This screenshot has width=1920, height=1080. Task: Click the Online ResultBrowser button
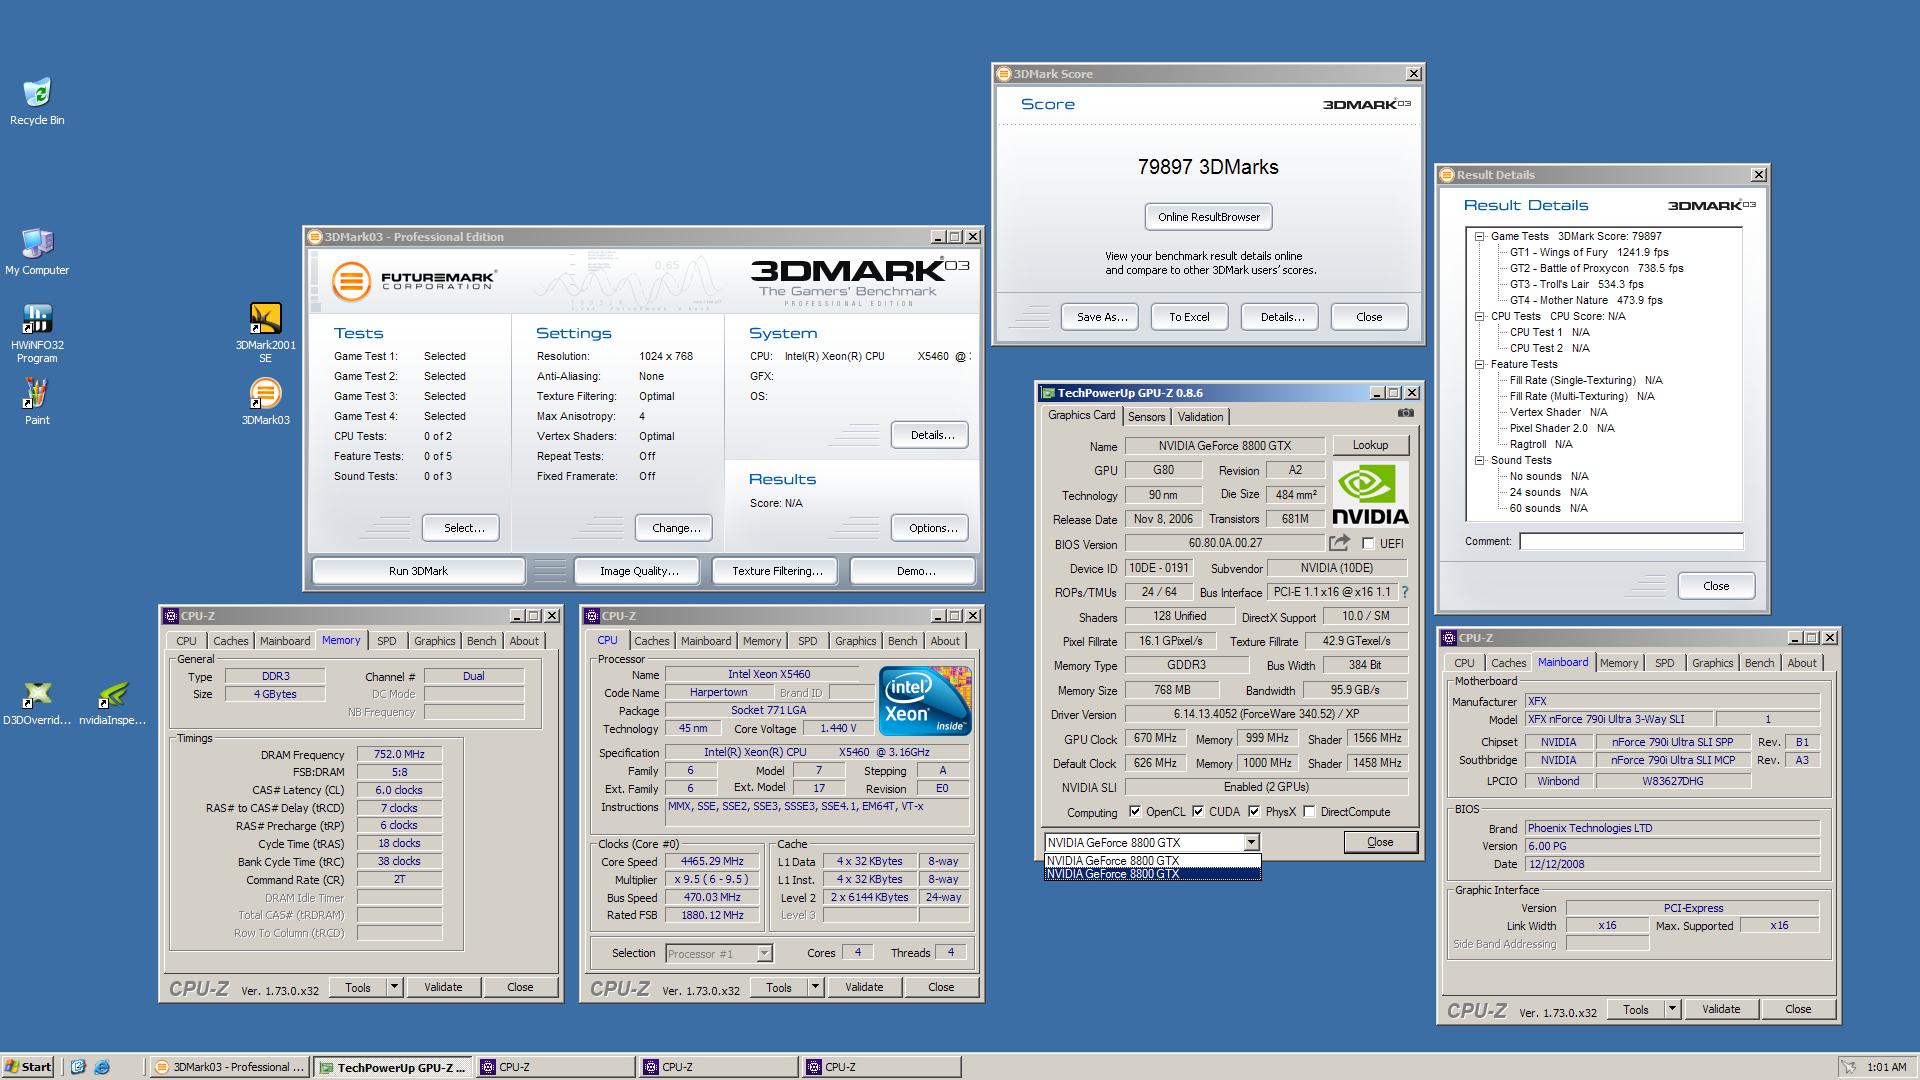click(1208, 217)
